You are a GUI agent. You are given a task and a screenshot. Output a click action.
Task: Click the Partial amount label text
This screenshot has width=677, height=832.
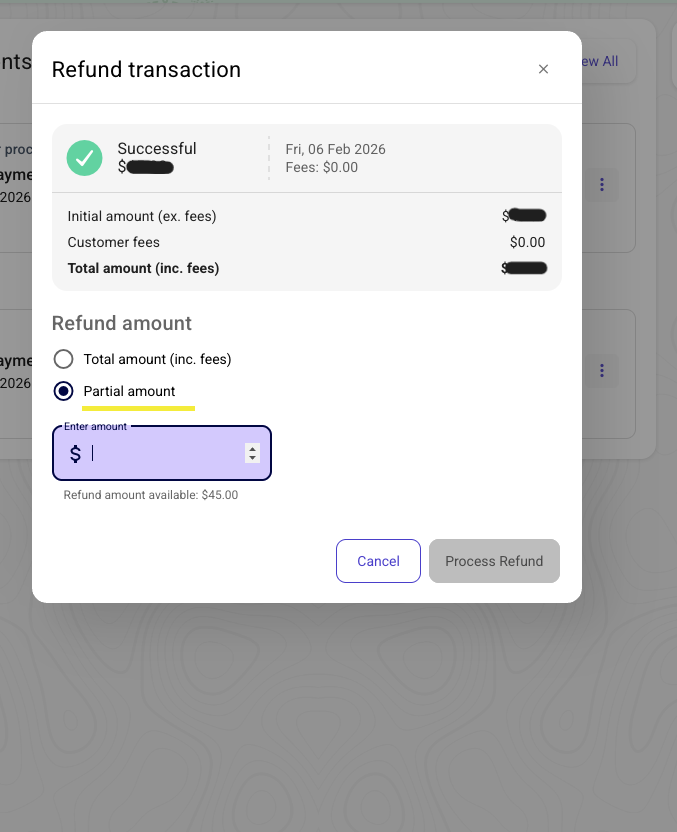pyautogui.click(x=129, y=391)
